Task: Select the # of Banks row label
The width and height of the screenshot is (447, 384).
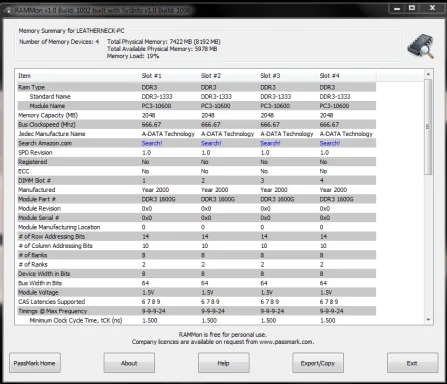Action: tap(33, 255)
